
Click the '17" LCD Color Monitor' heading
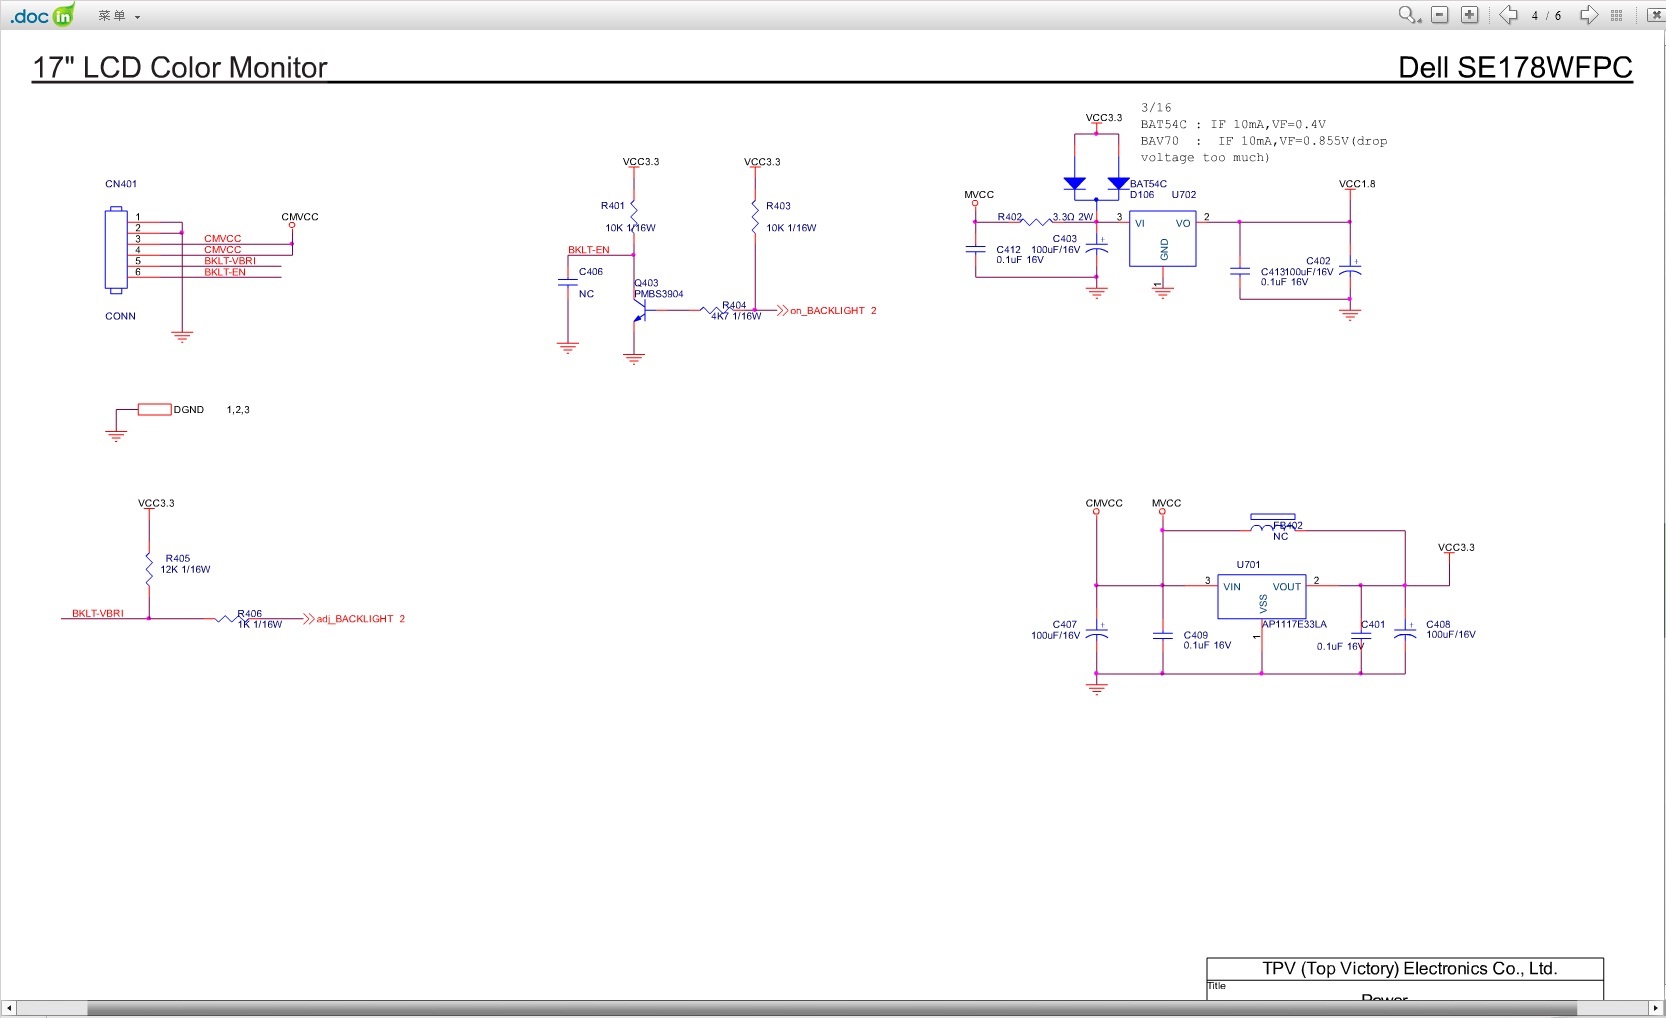click(180, 67)
